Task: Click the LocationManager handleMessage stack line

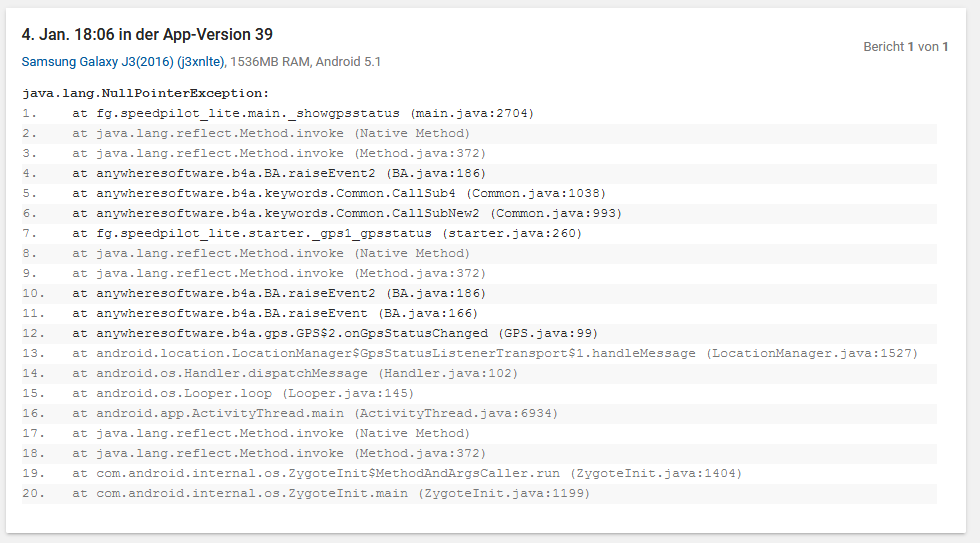Action: pyautogui.click(x=495, y=353)
